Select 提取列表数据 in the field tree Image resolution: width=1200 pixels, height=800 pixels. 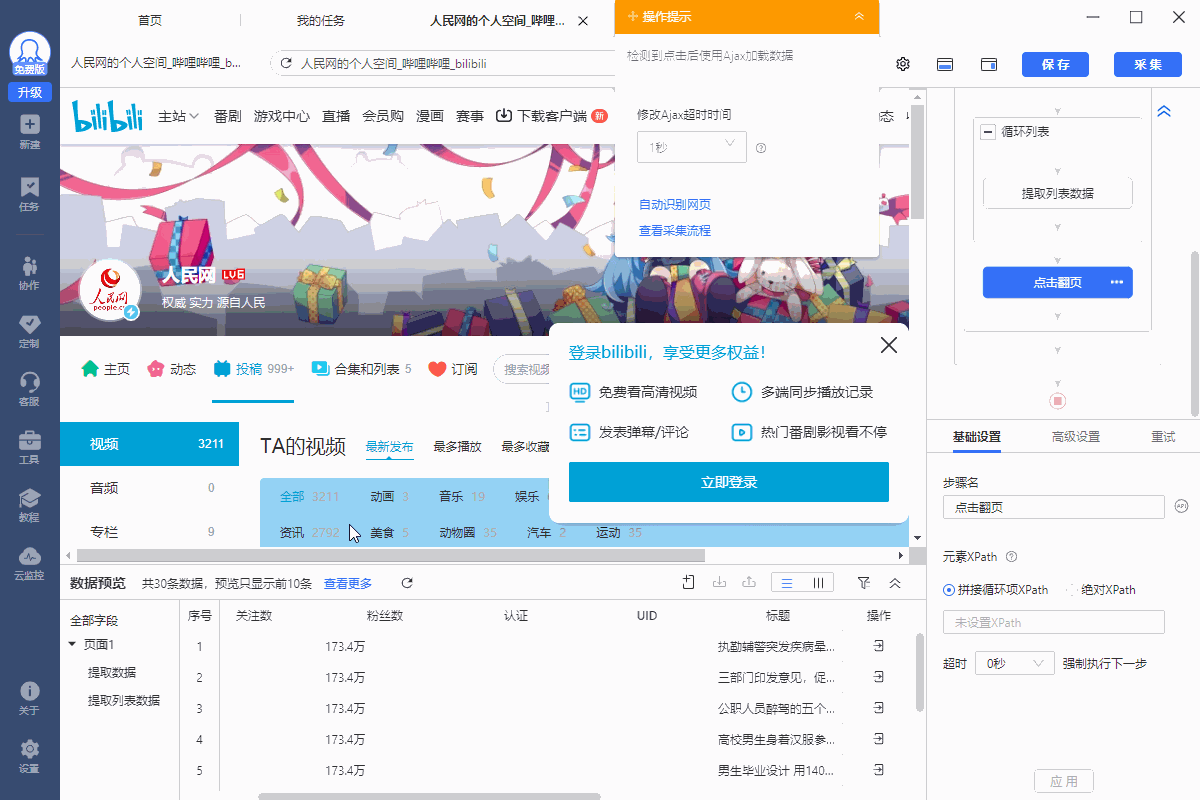[x=124, y=700]
